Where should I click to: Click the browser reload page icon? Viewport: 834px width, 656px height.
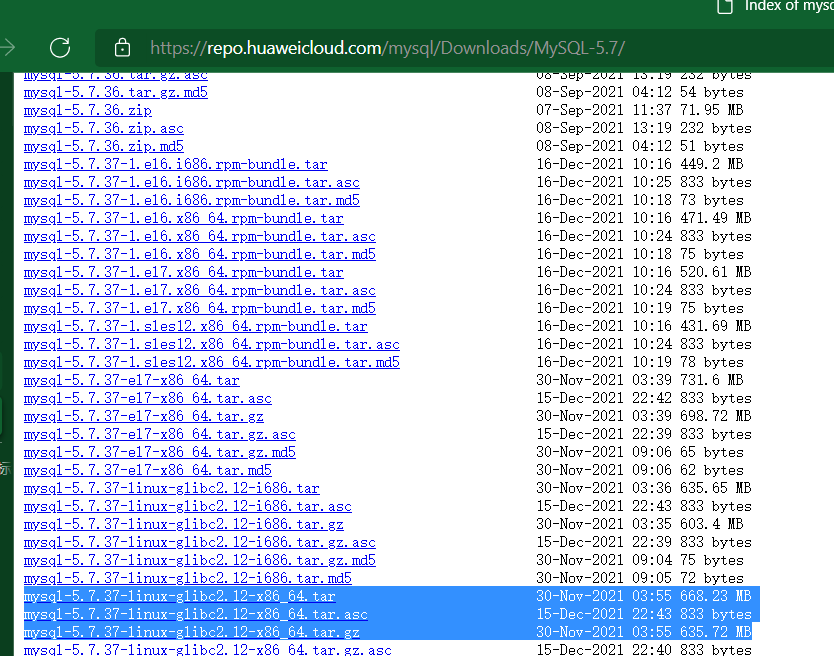coord(60,48)
